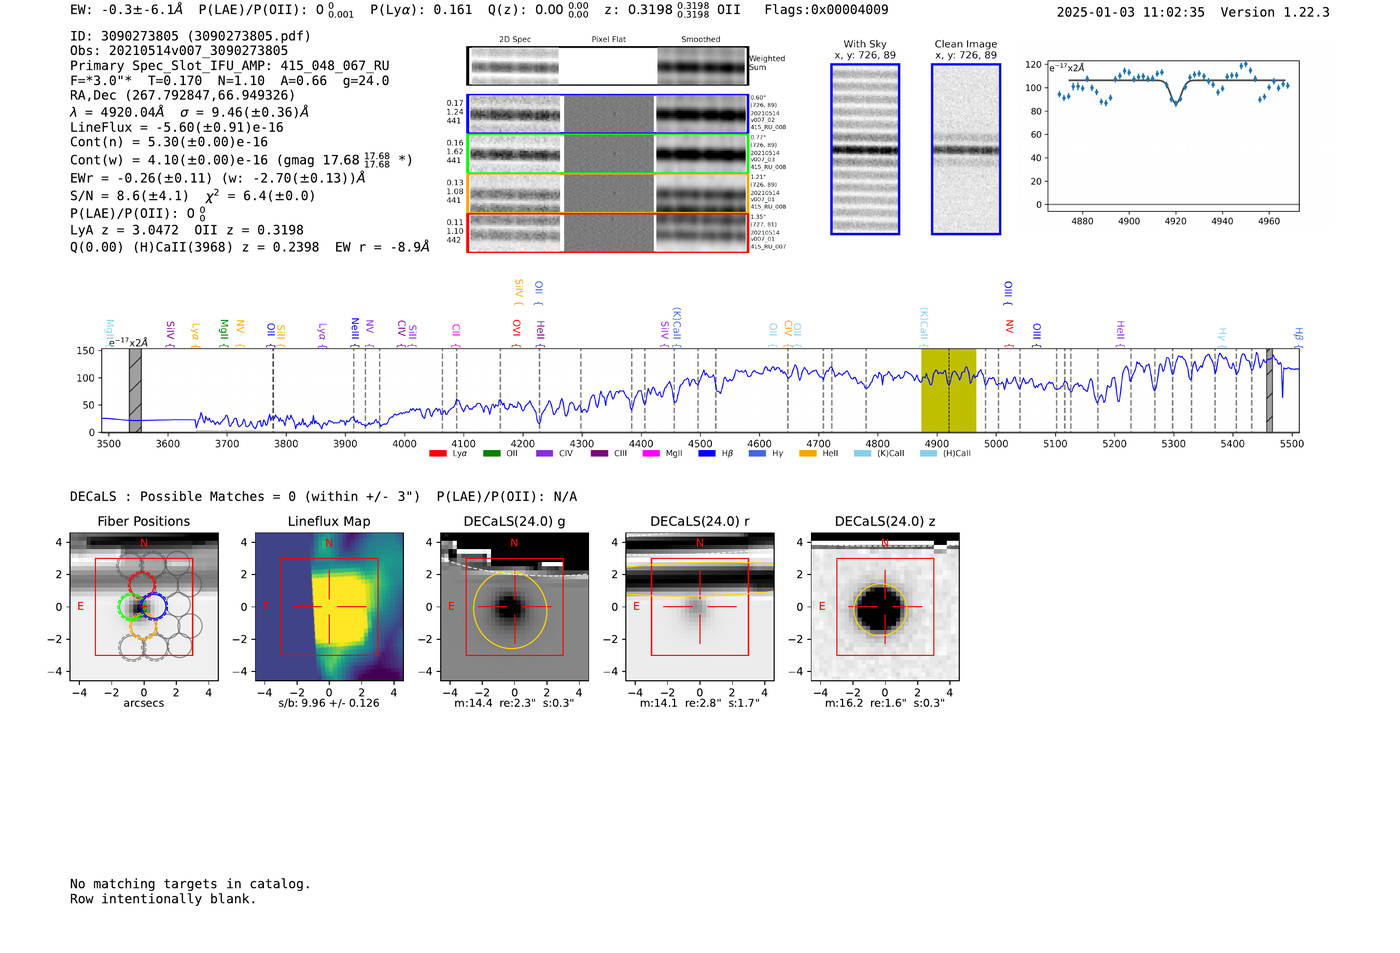Click the 'Row intentionally blank.' text
1400x953 pixels.
(x=163, y=899)
